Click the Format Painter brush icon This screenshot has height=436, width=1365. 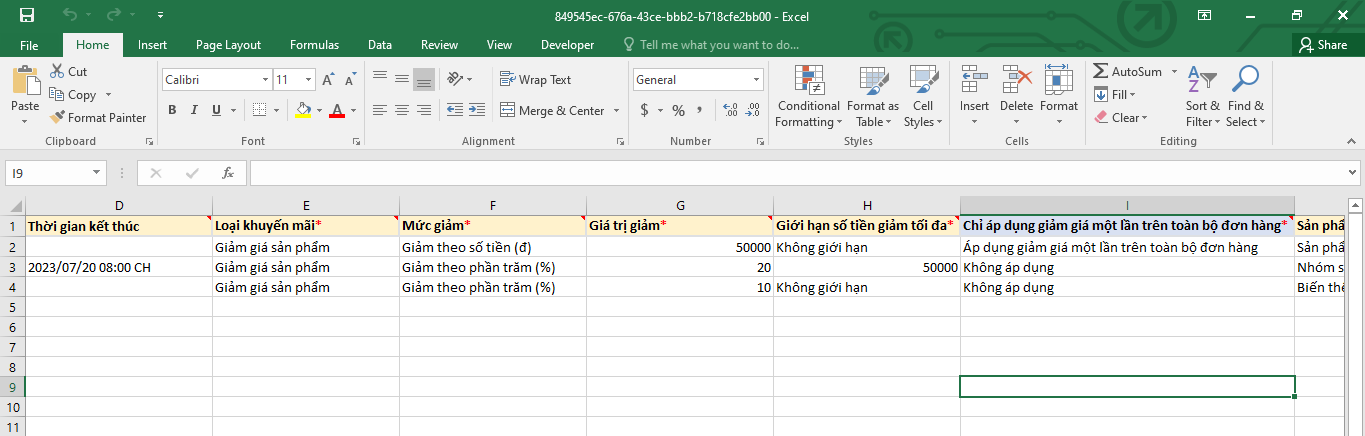click(x=57, y=118)
